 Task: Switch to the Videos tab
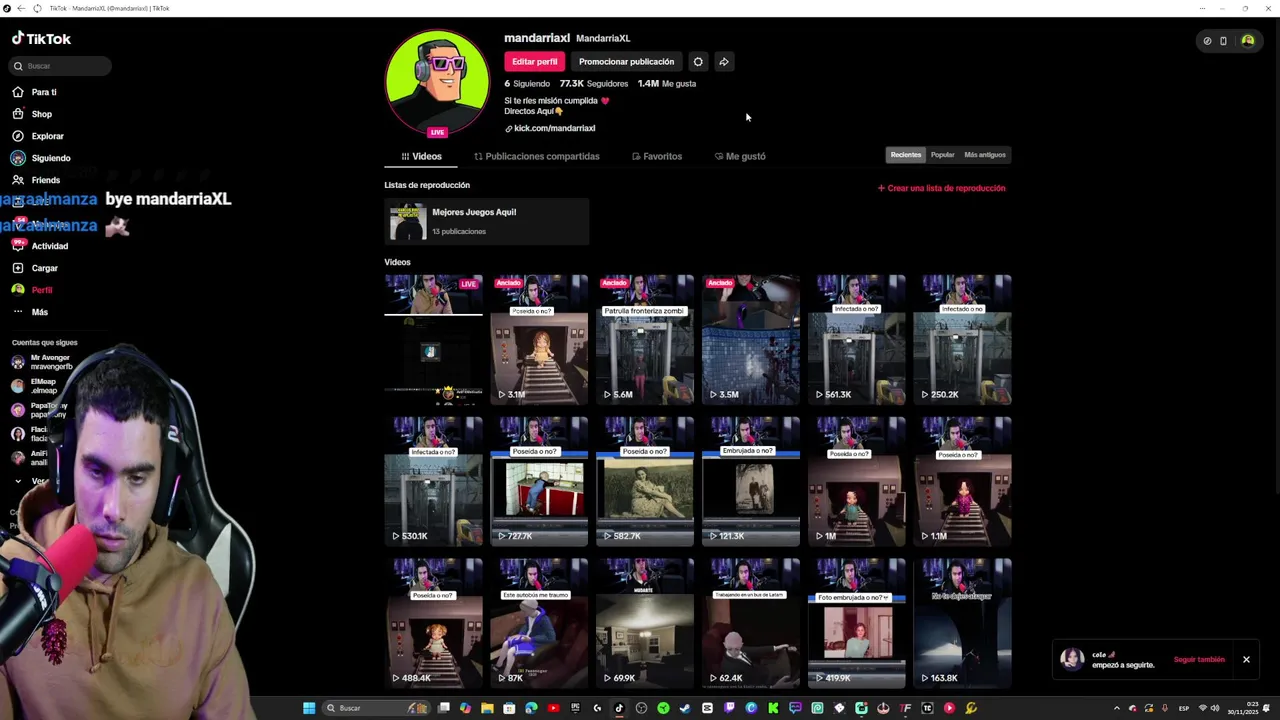[421, 156]
